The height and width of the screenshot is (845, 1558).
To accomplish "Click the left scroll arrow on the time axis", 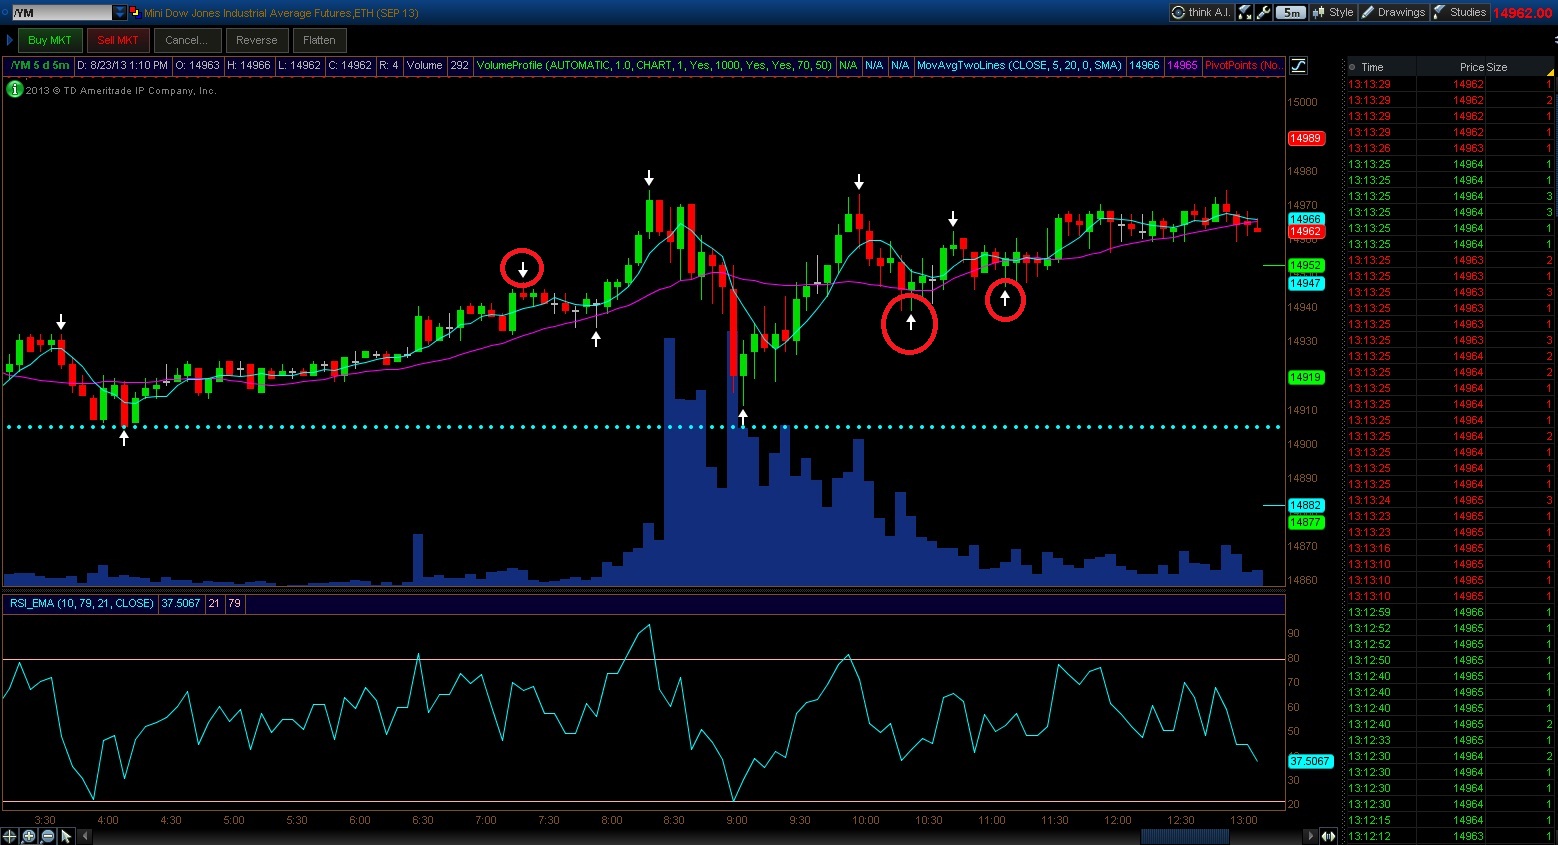I will tap(86, 836).
